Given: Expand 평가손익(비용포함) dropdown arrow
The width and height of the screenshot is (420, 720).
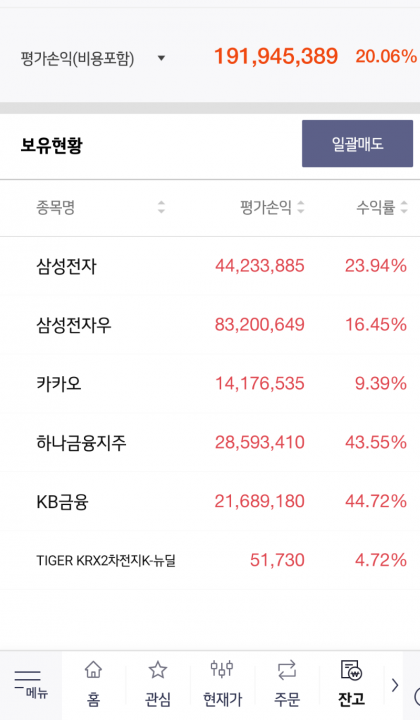Looking at the screenshot, I should click(161, 58).
